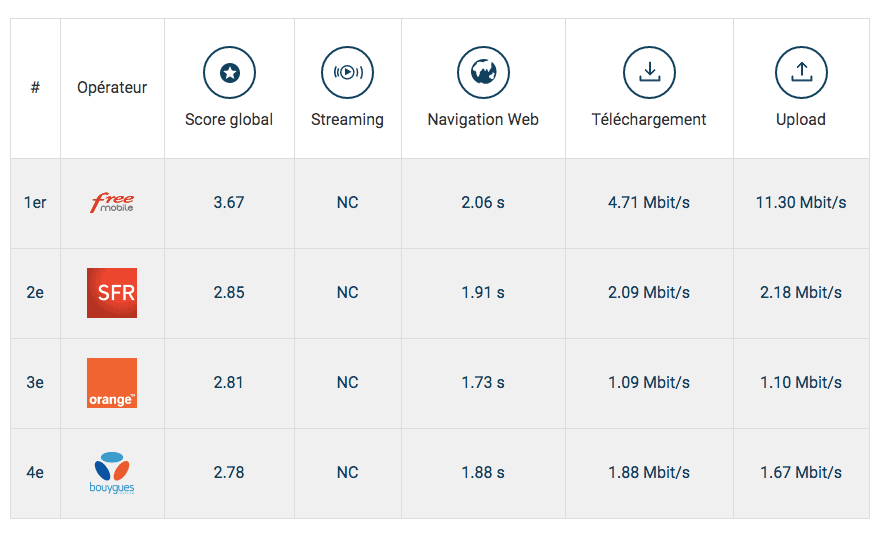Click the Score global star icon
The width and height of the screenshot is (884, 537).
[229, 72]
